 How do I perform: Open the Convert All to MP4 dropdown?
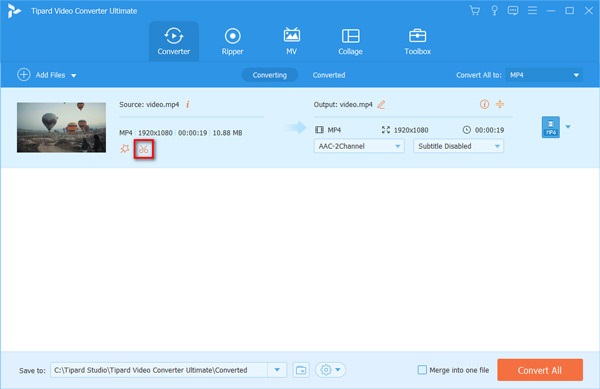click(x=544, y=75)
